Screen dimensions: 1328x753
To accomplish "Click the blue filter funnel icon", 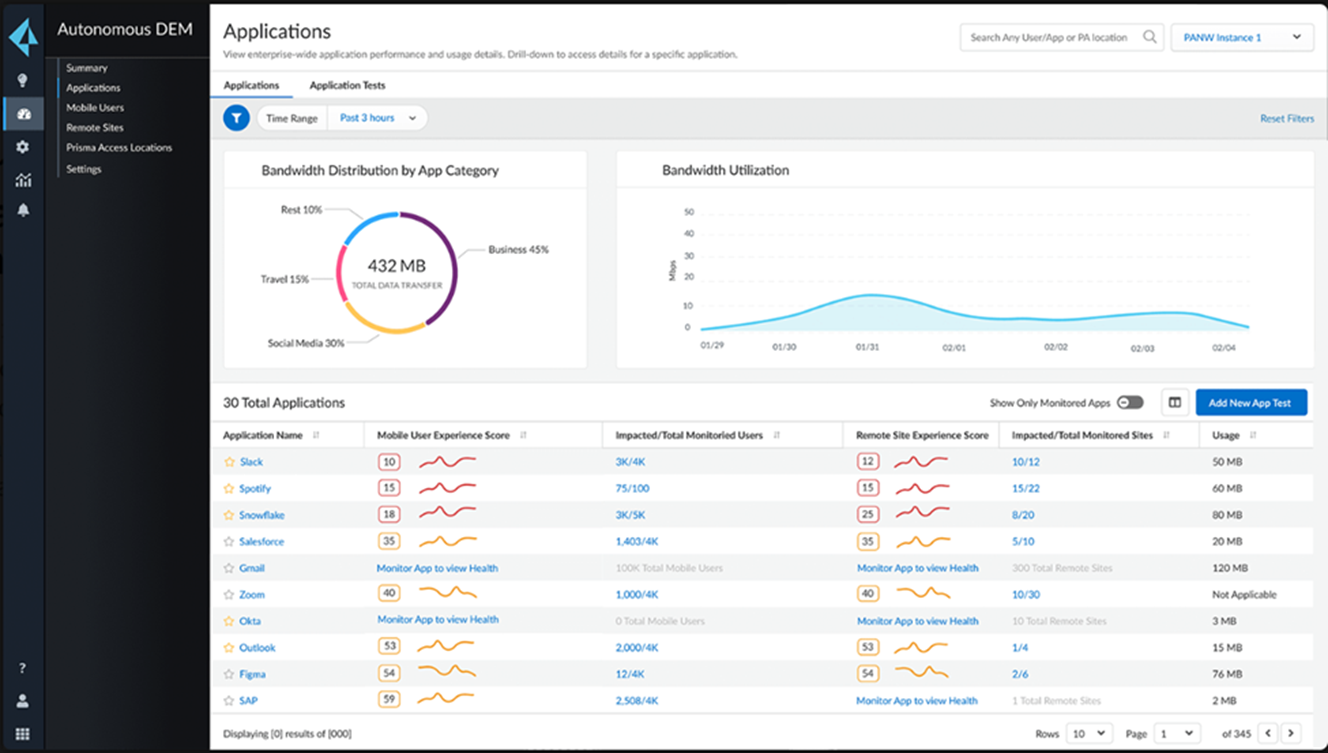I will pyautogui.click(x=236, y=118).
